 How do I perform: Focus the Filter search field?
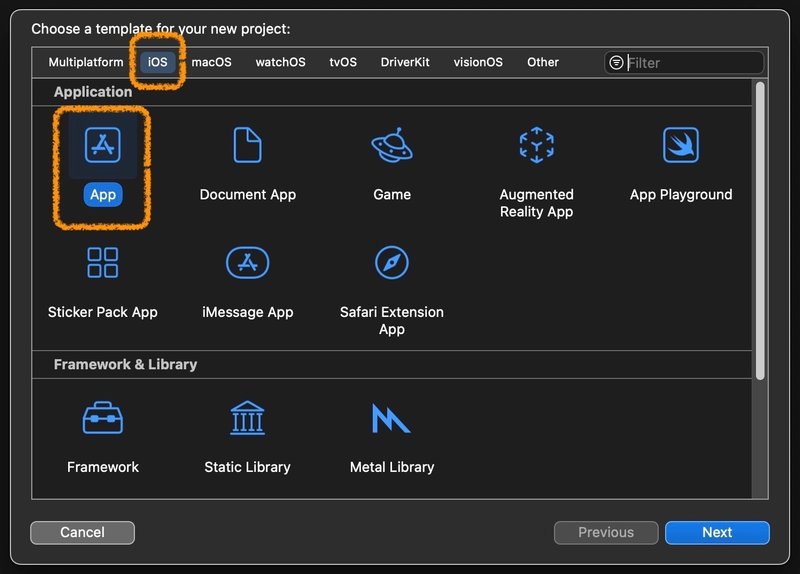684,62
